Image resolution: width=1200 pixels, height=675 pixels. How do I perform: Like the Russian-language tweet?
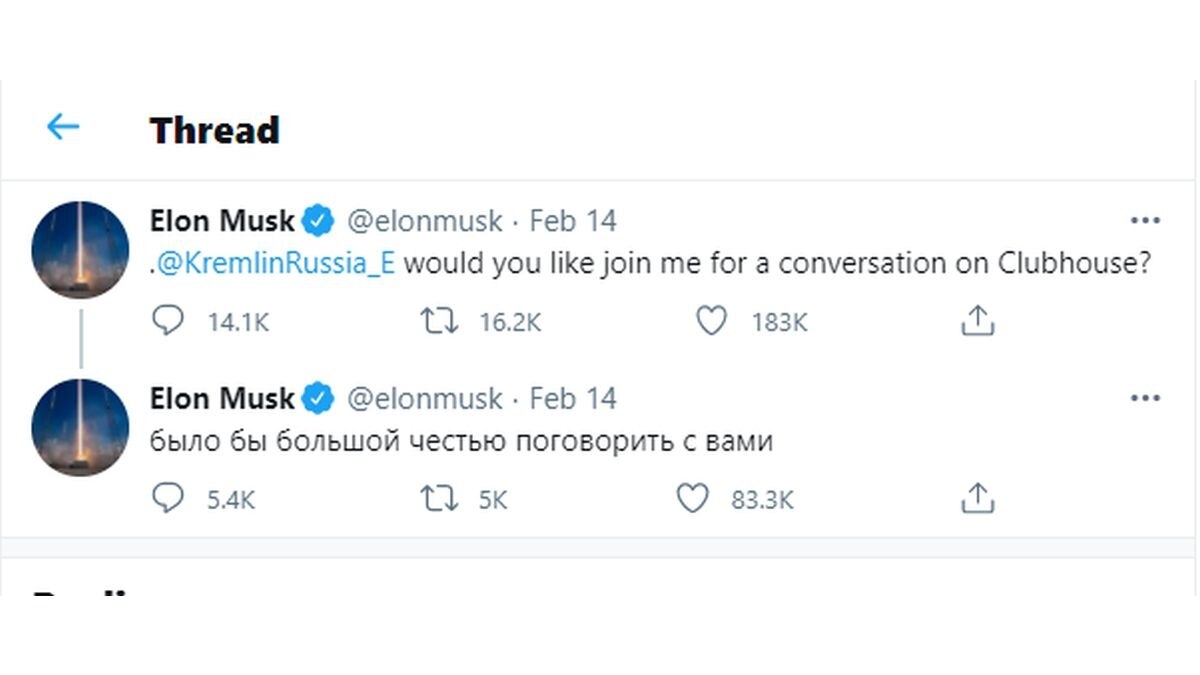point(692,498)
